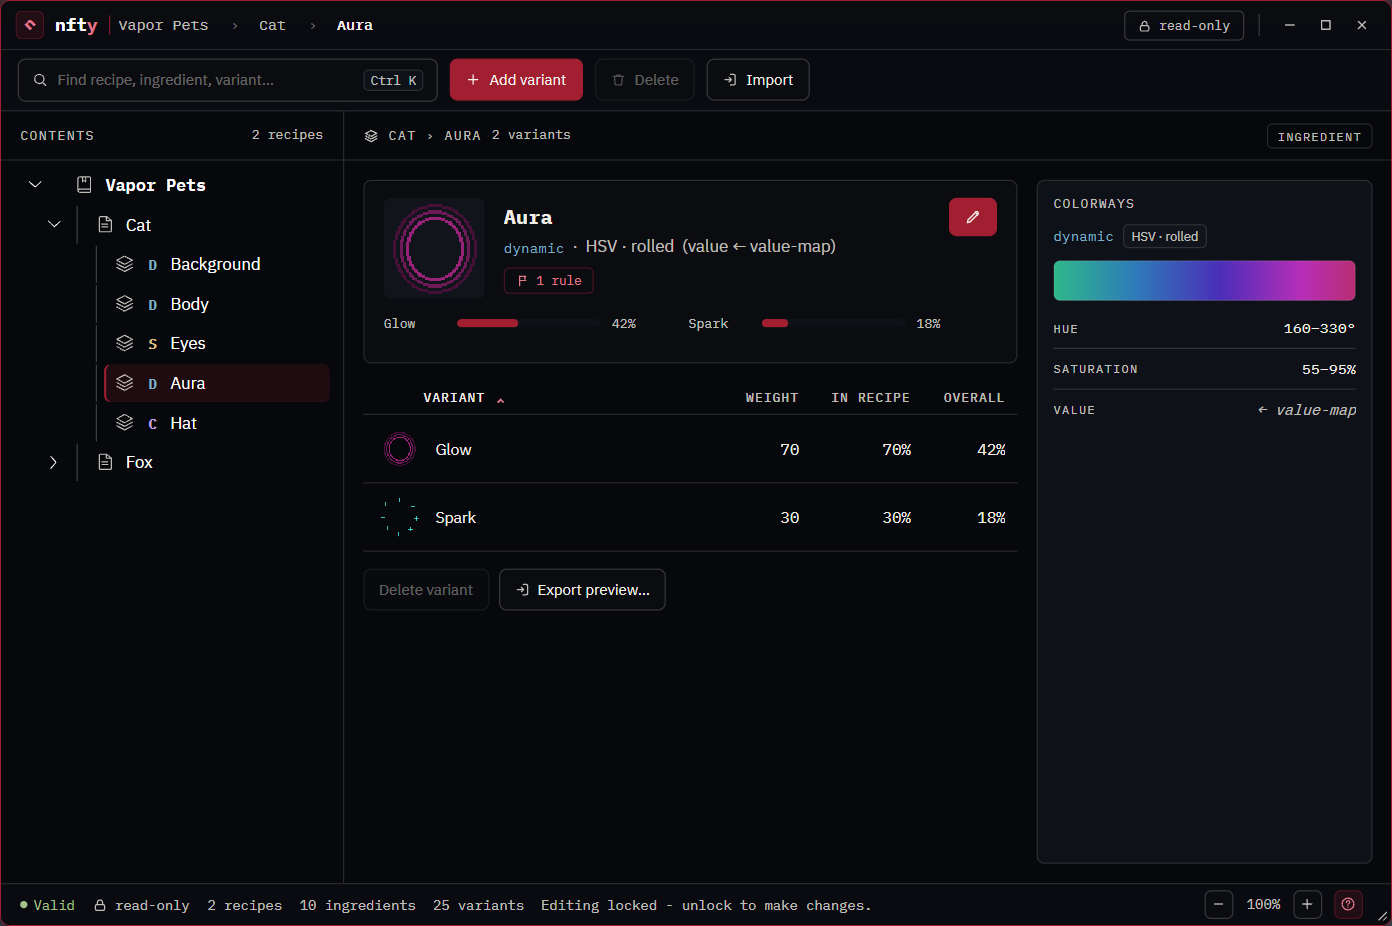This screenshot has height=926, width=1392.
Task: Click the Delete button in toolbar
Action: pos(645,80)
